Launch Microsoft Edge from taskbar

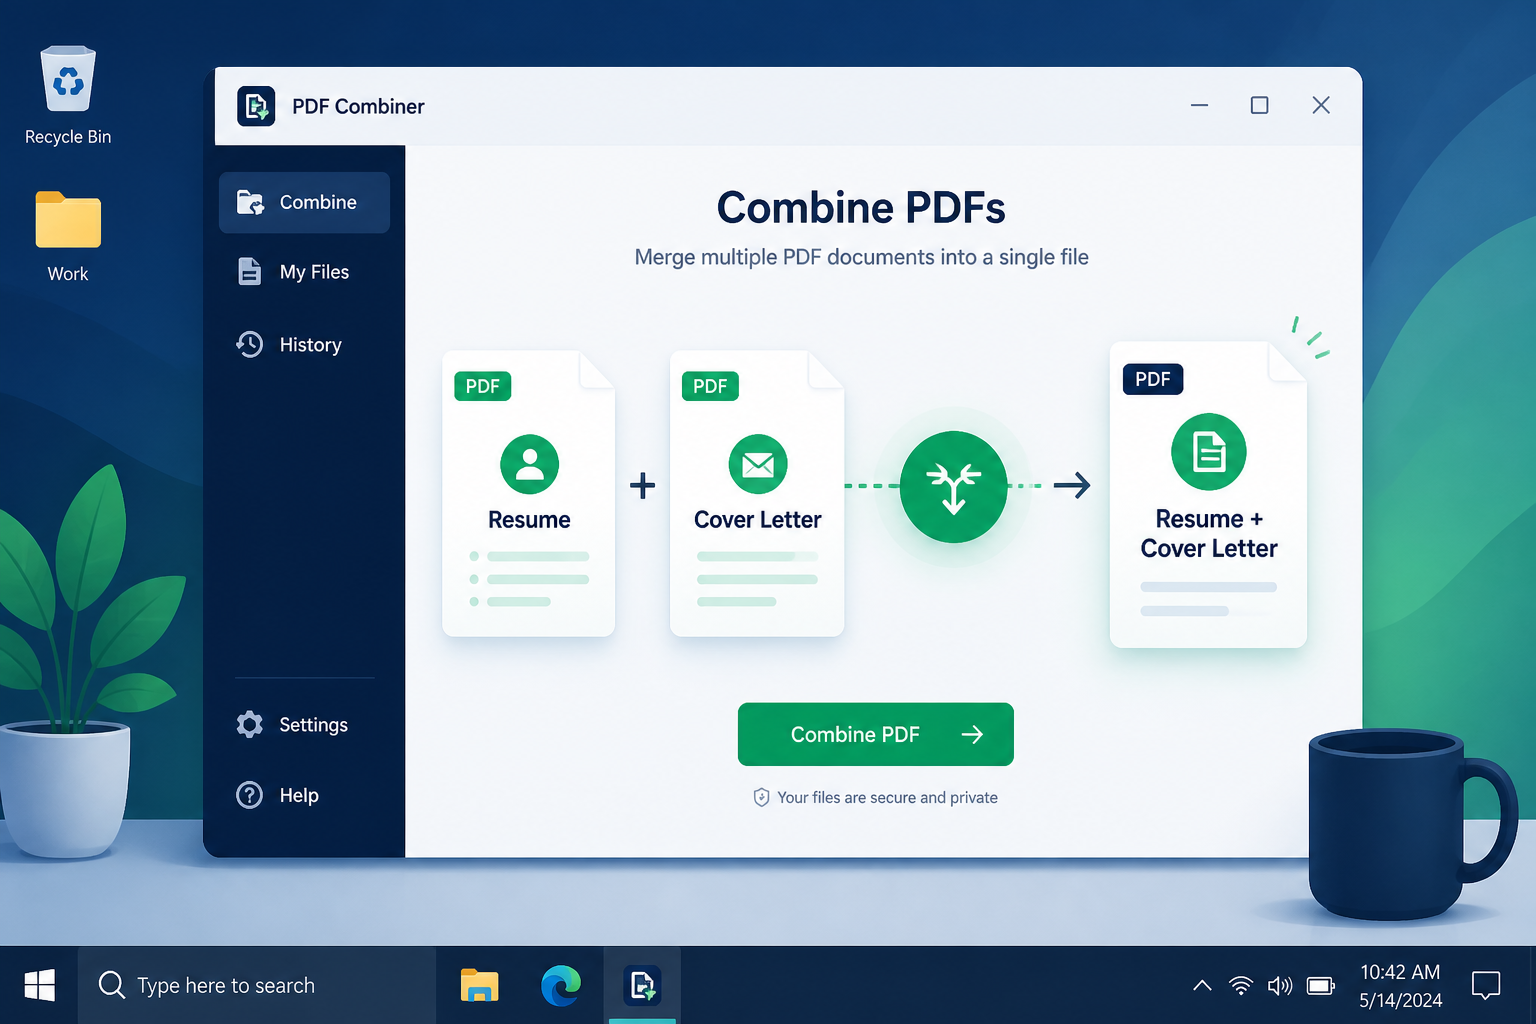pos(561,985)
